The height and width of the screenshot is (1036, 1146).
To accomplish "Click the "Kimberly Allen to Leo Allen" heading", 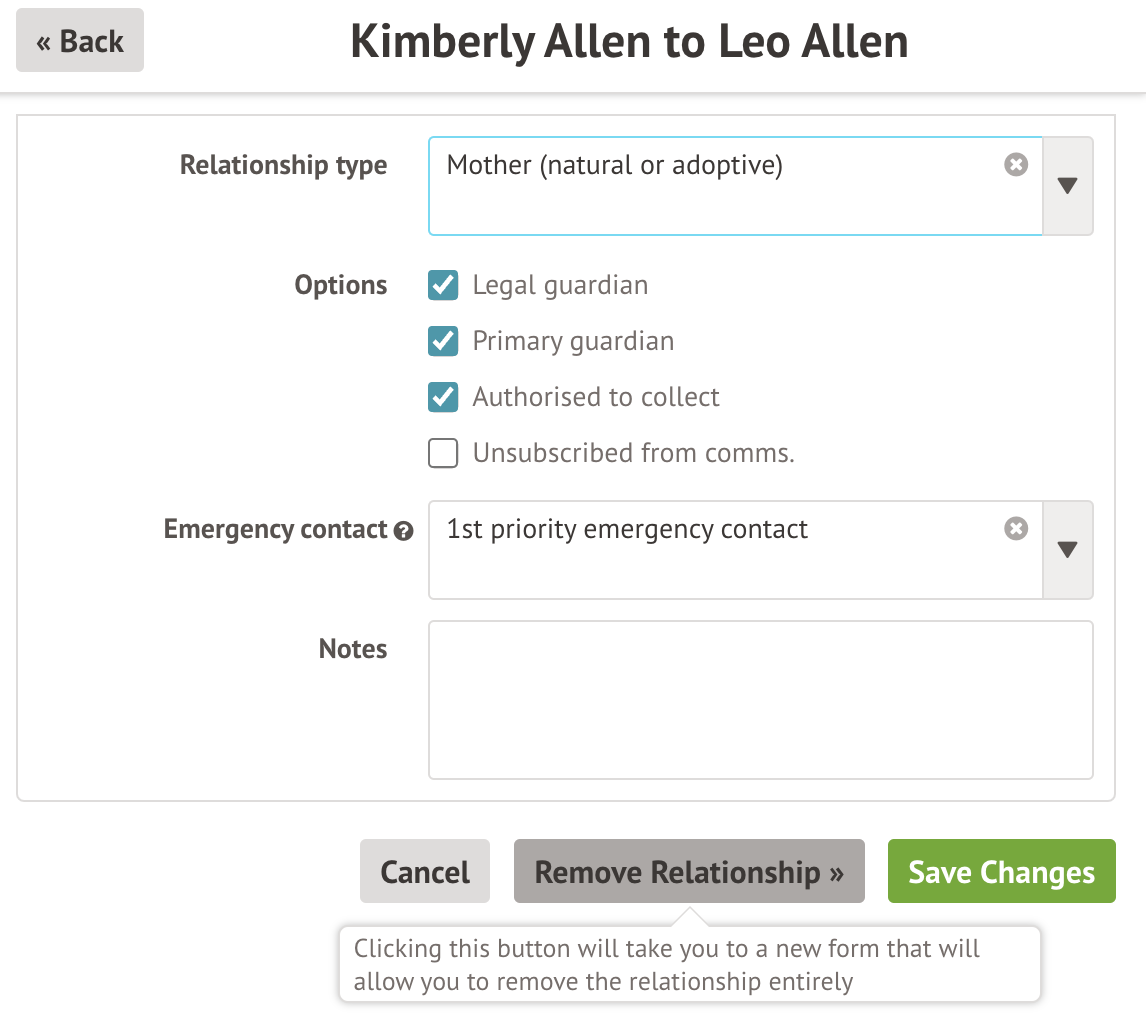I will [x=629, y=42].
